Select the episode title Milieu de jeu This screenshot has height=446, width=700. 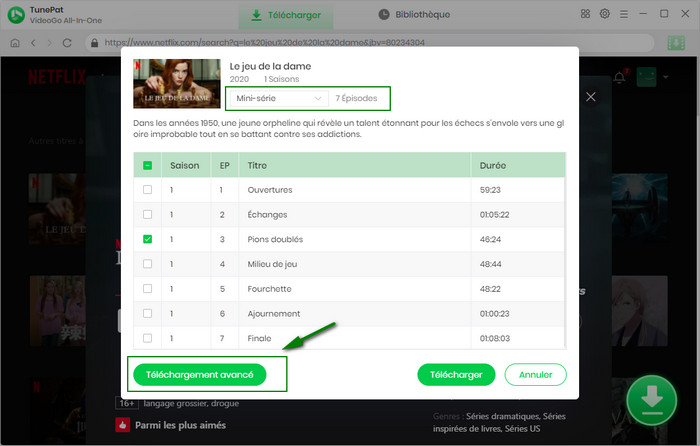point(272,264)
